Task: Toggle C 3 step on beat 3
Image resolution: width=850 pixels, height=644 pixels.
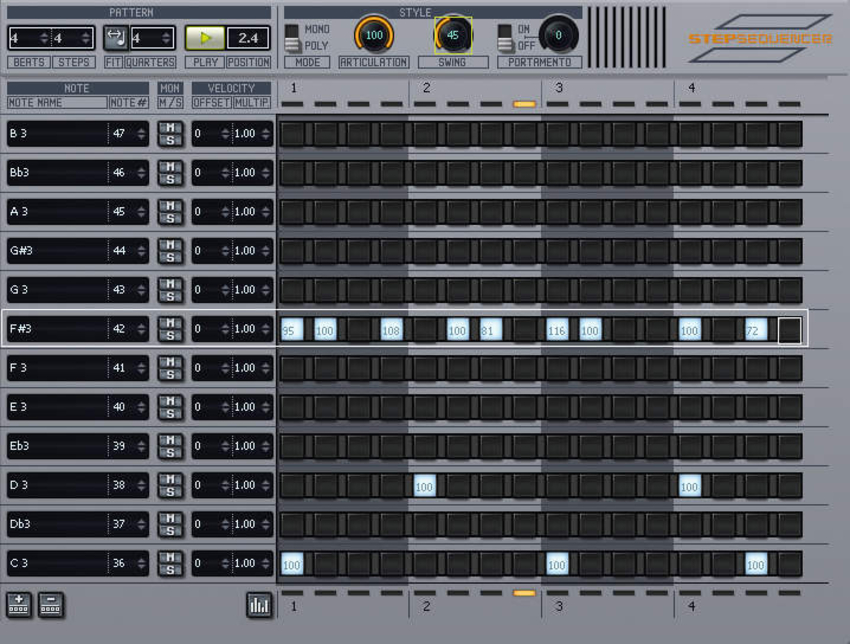Action: 557,564
